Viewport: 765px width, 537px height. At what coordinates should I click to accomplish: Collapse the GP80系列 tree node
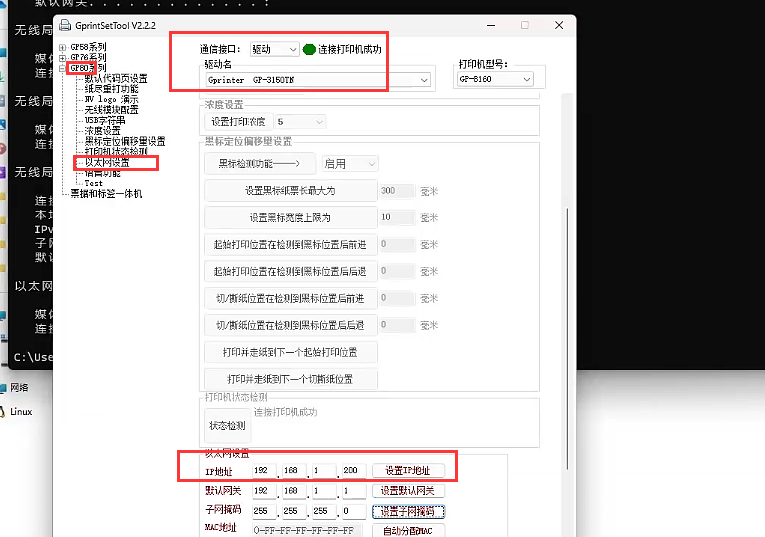pyautogui.click(x=62, y=68)
